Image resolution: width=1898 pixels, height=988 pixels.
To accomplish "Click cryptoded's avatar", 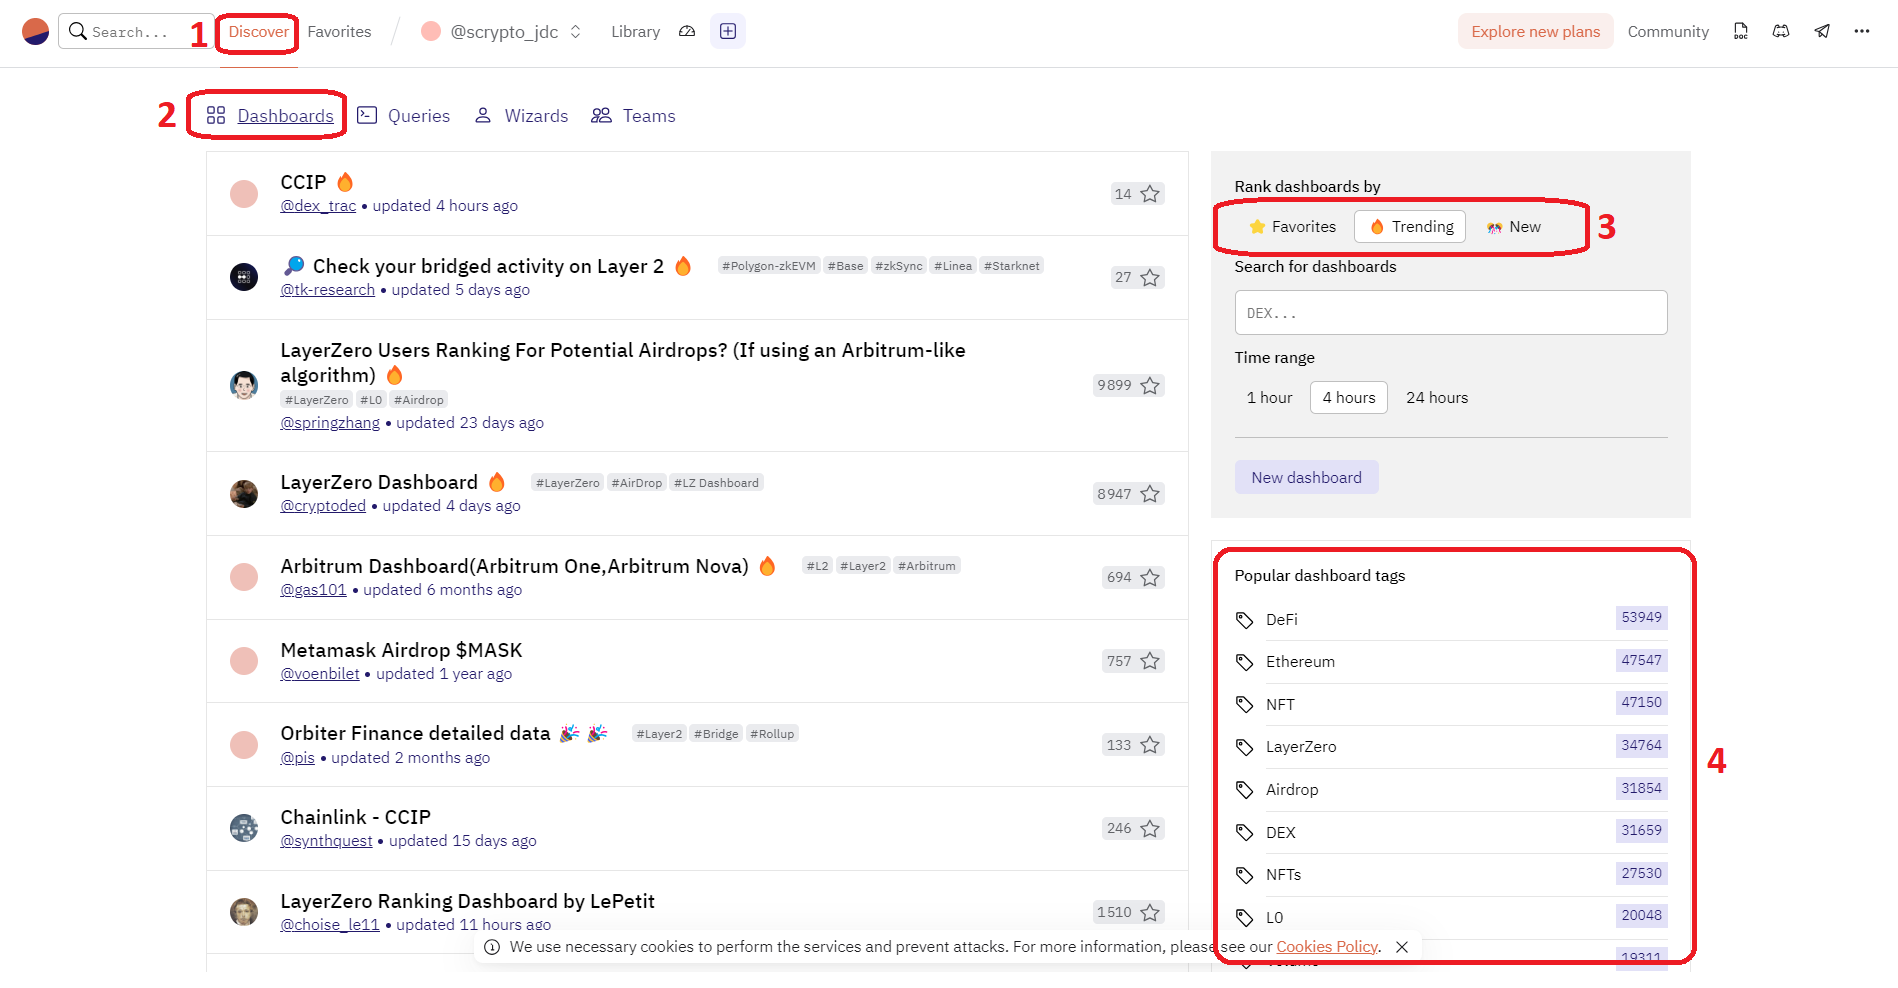I will pos(244,494).
